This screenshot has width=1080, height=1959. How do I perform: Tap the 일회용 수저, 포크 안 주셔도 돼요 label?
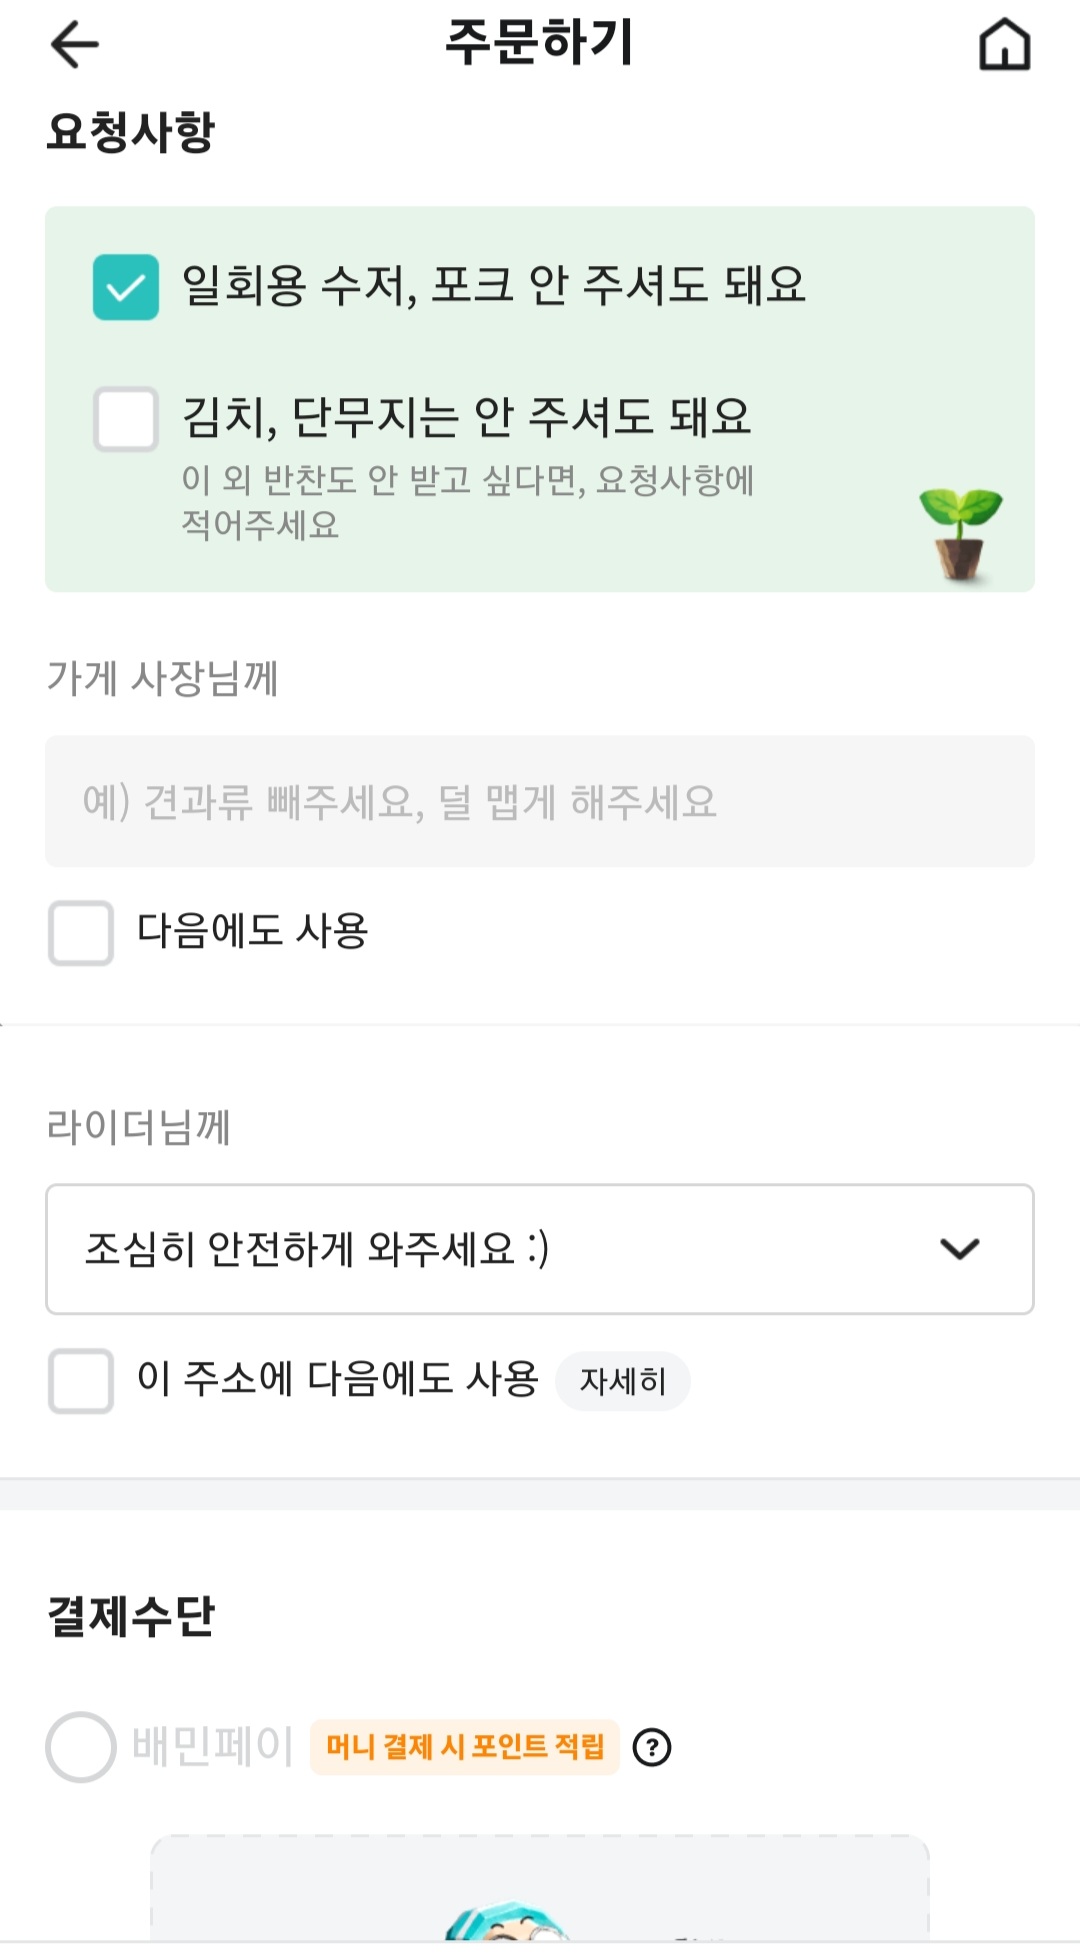point(493,286)
